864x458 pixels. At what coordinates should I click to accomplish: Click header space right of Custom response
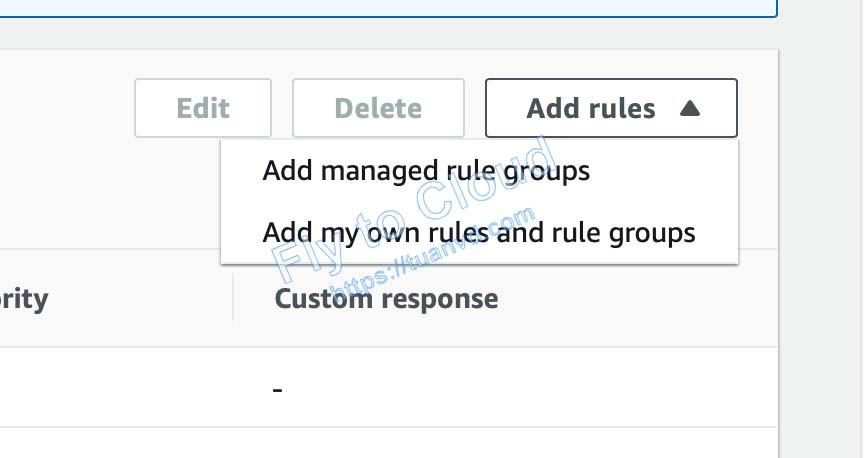click(640, 298)
